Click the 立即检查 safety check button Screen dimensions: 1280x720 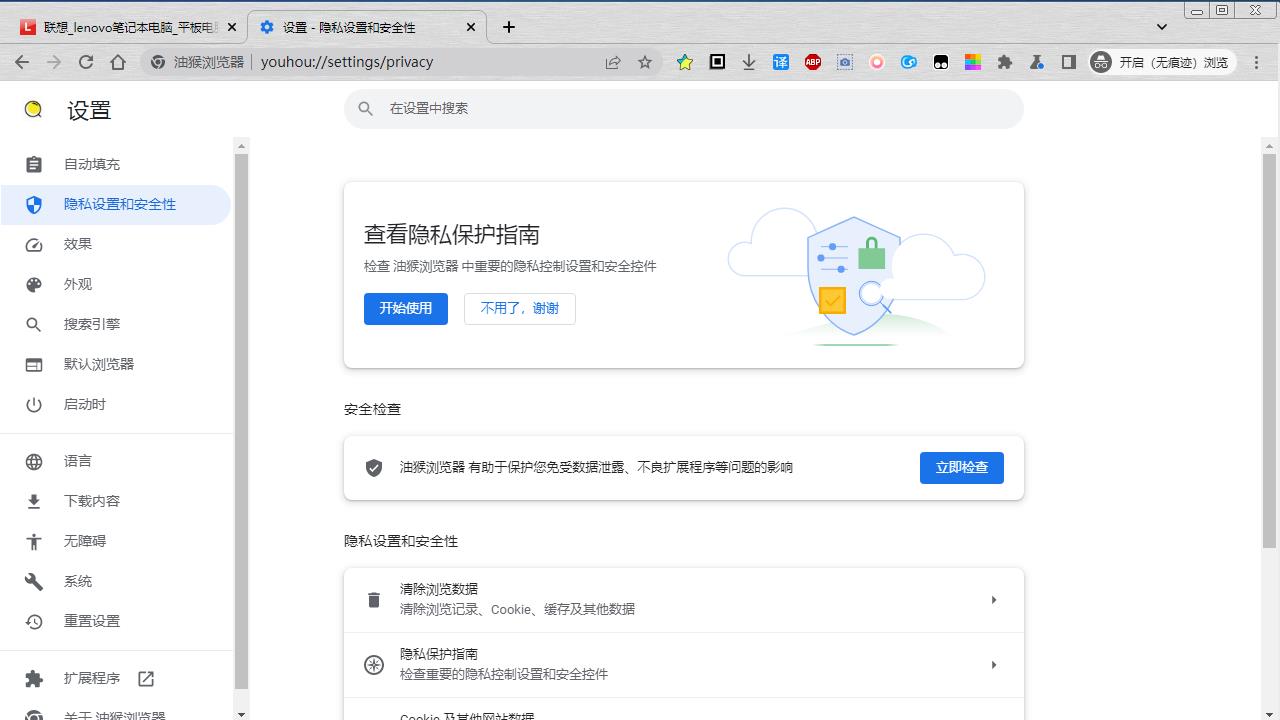tap(961, 467)
